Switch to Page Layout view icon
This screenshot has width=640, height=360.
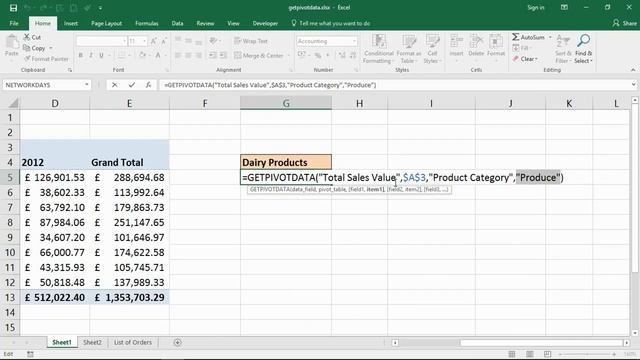[x=530, y=354]
